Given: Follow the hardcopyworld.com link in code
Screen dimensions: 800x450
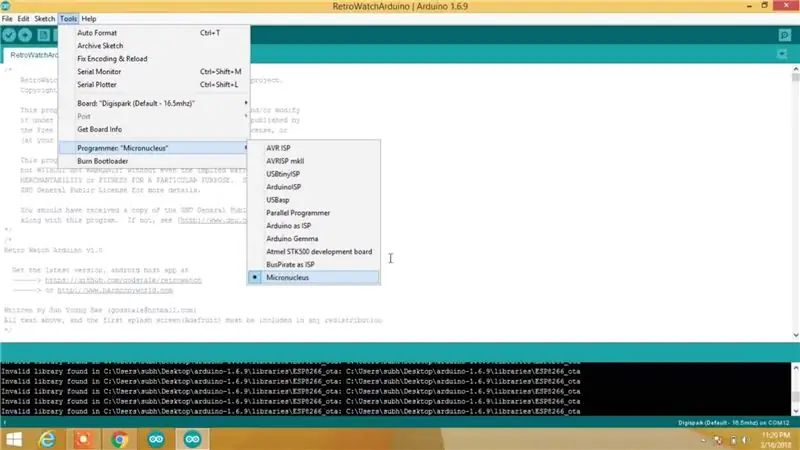Looking at the screenshot, I should click(x=115, y=290).
